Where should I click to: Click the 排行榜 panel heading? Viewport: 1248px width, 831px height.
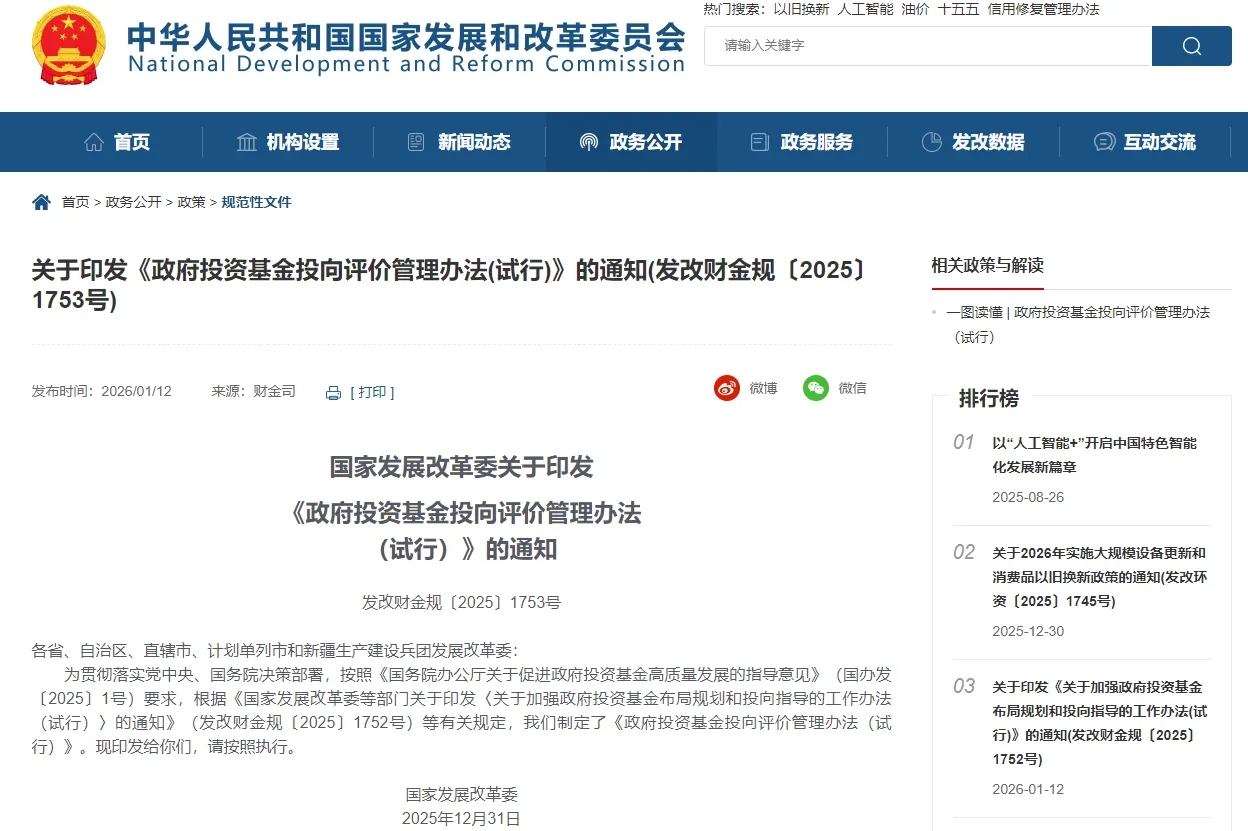pos(988,398)
